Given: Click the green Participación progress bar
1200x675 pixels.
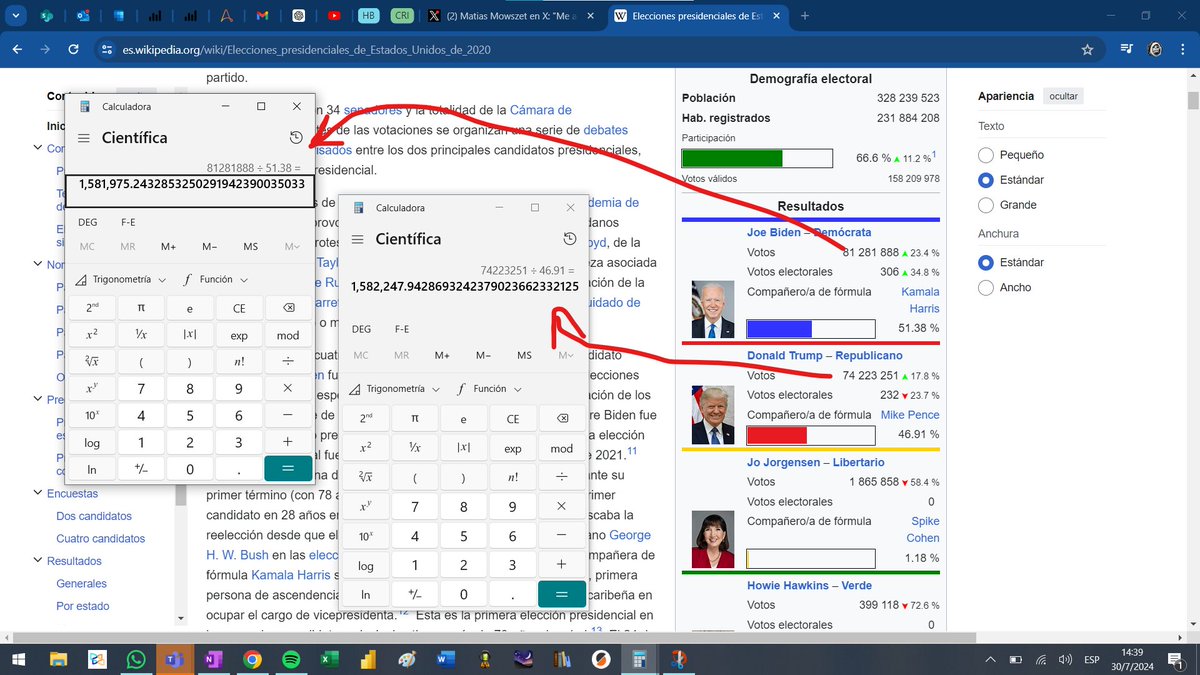Looking at the screenshot, I should (x=757, y=158).
